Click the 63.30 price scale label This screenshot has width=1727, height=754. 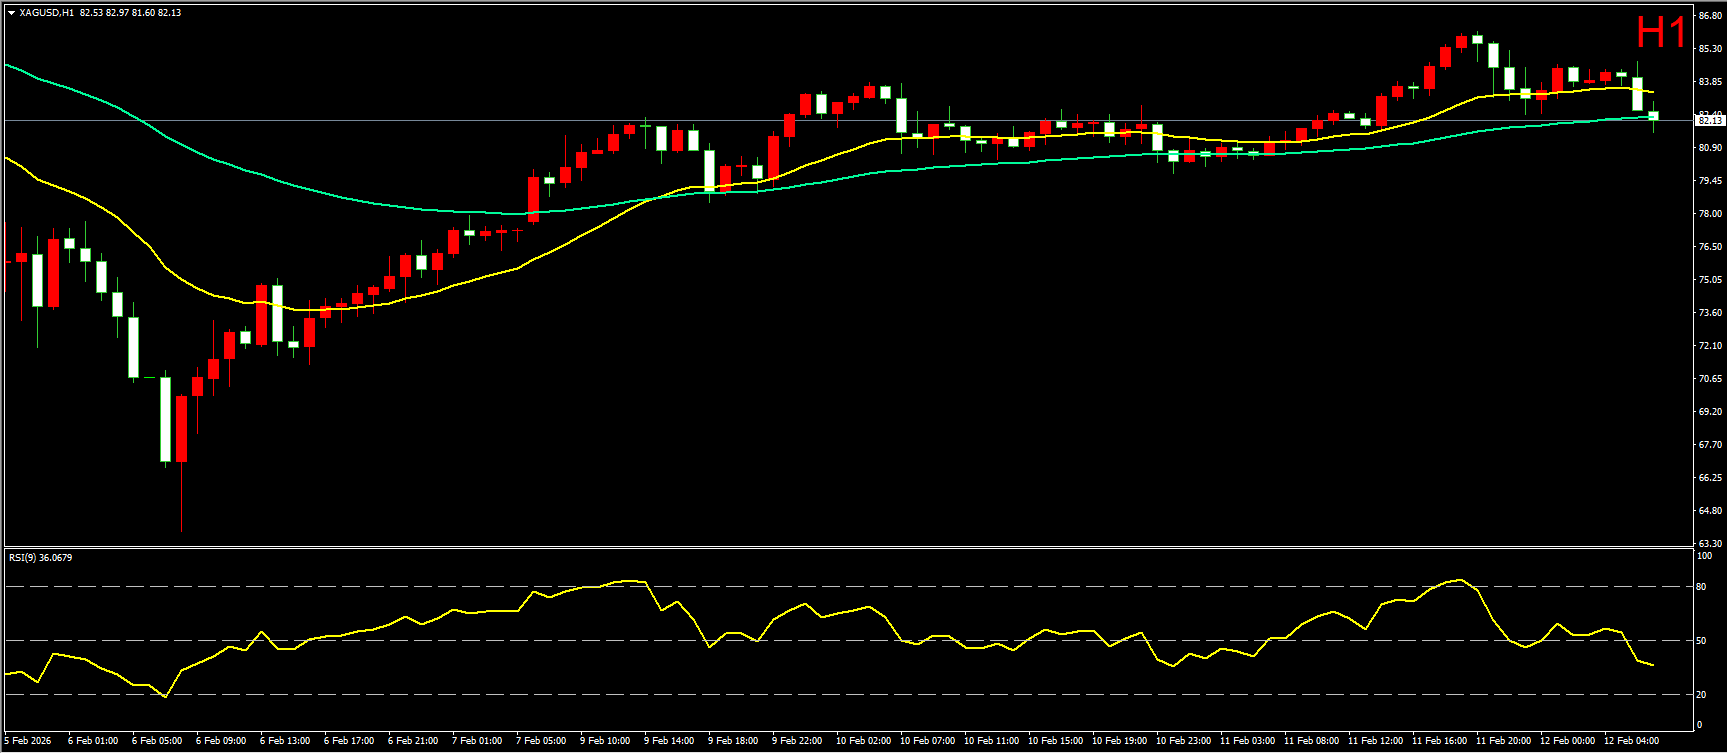[1709, 544]
